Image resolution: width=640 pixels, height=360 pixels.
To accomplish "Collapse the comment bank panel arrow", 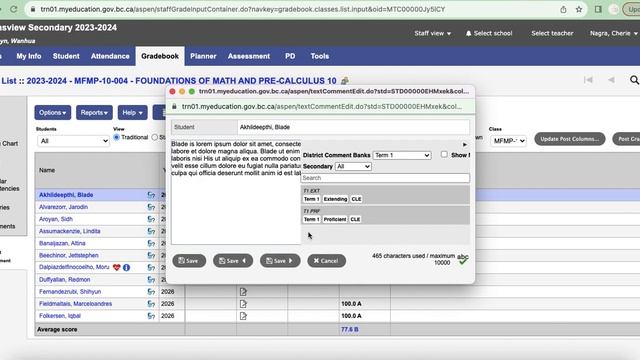I will point(464,145).
